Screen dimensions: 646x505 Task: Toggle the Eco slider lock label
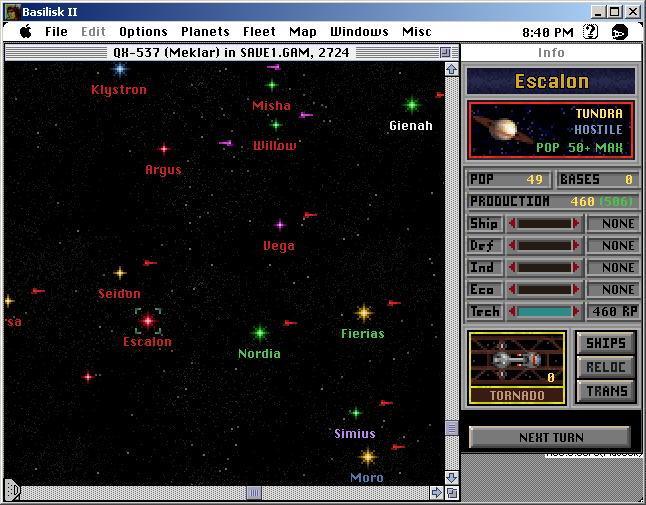click(484, 290)
